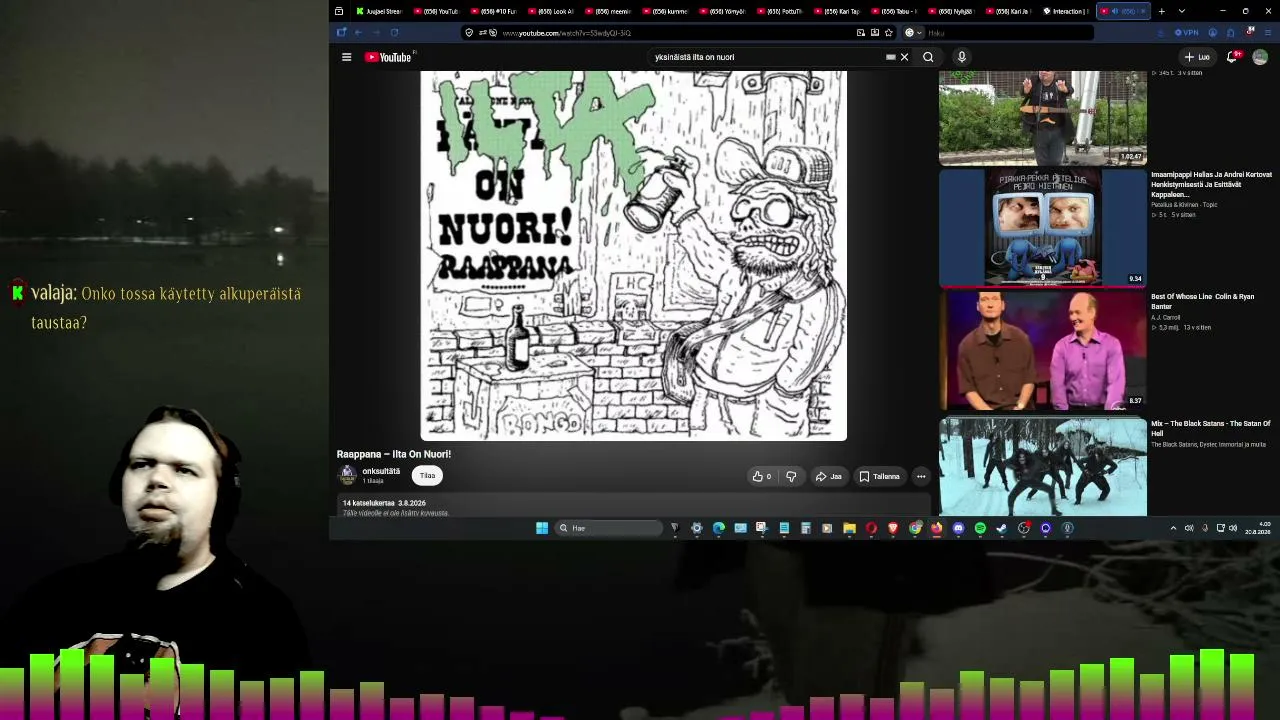Open a new browser tab

point(1161,11)
